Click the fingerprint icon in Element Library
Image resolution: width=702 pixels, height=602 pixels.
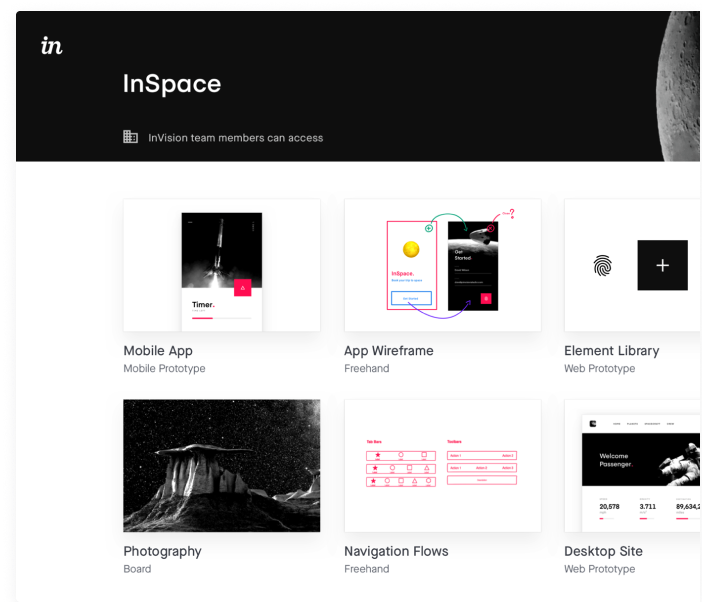pyautogui.click(x=602, y=266)
